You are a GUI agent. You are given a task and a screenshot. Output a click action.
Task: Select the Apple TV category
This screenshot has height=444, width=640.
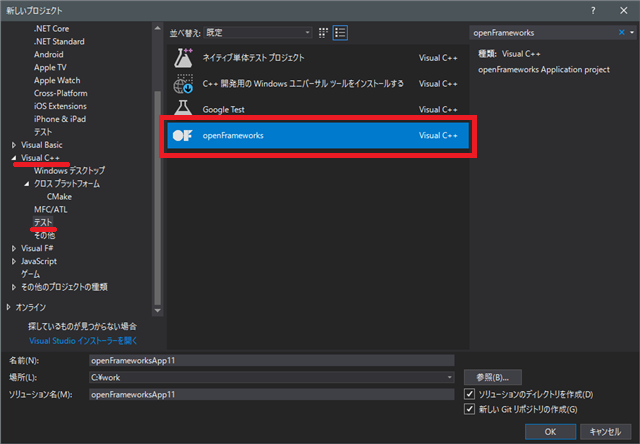[50, 67]
